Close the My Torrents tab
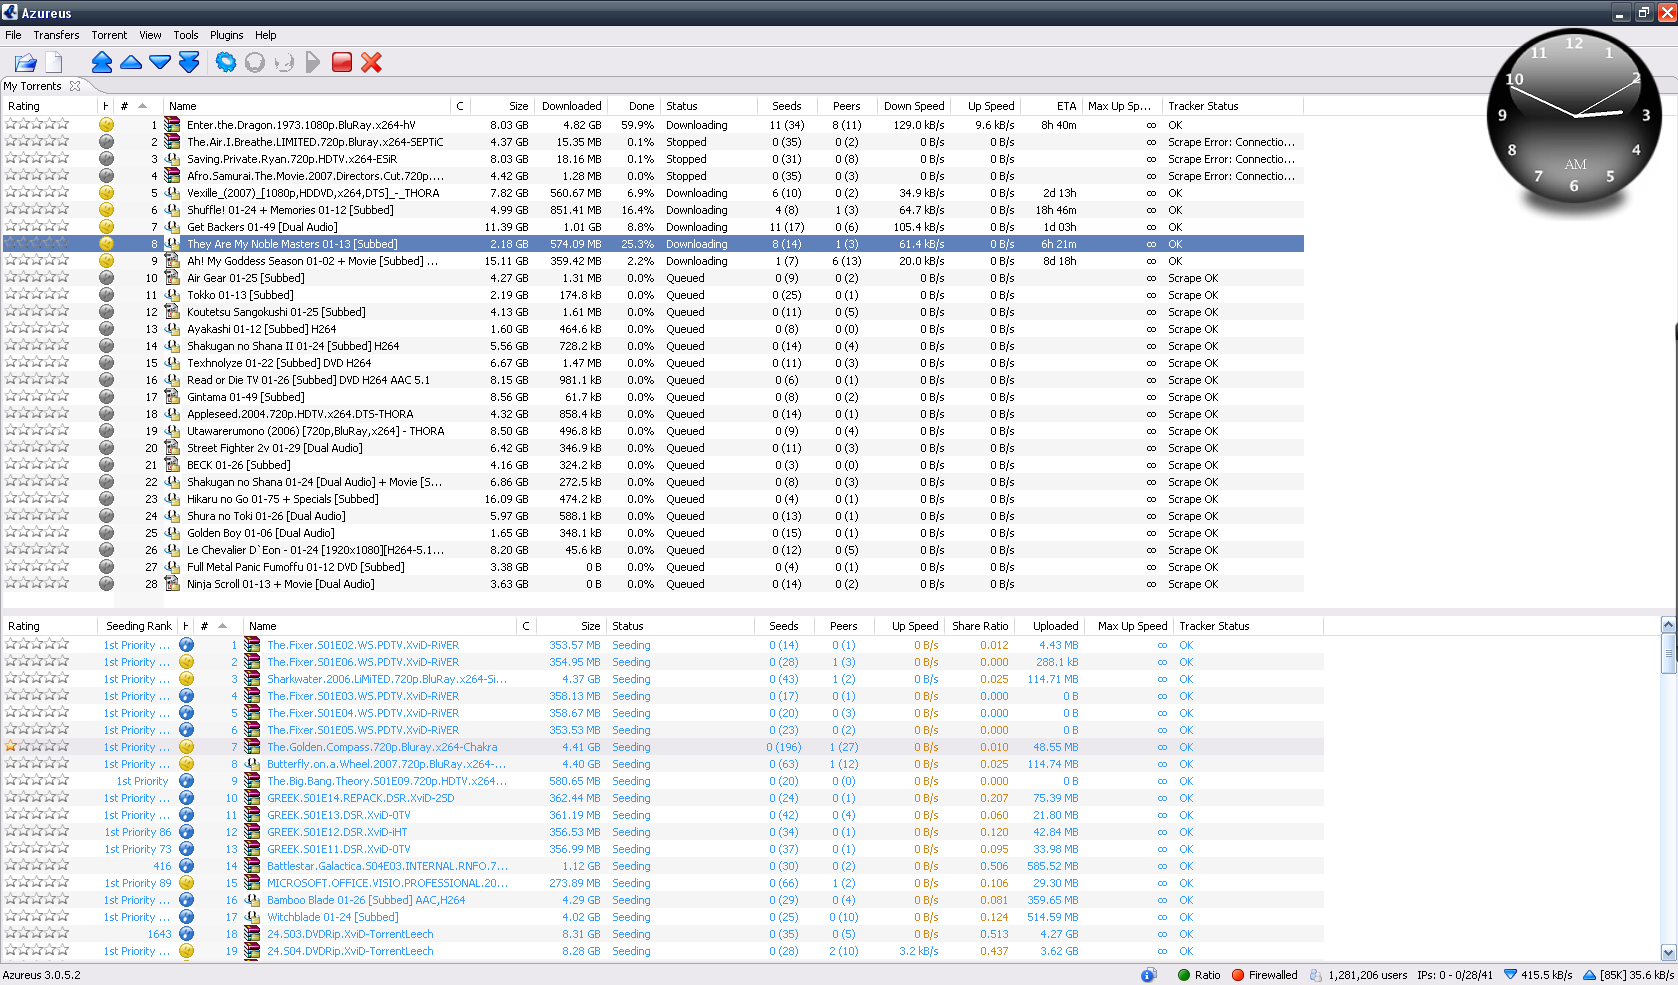Image resolution: width=1678 pixels, height=985 pixels. pyautogui.click(x=75, y=86)
